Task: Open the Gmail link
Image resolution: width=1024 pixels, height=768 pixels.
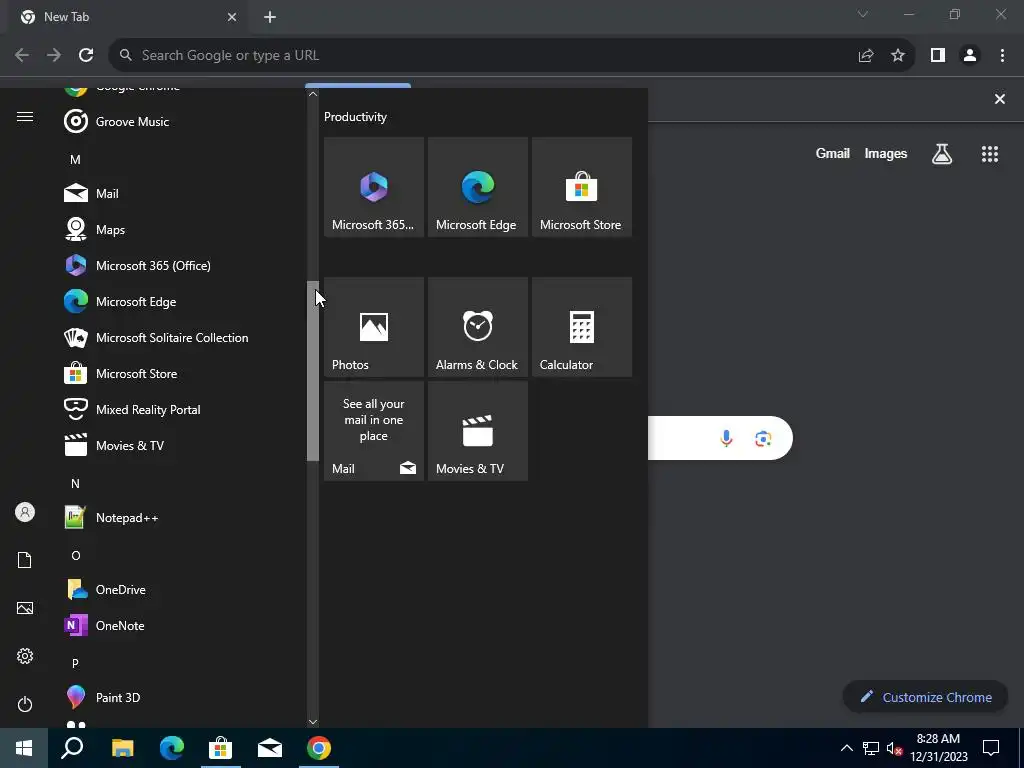Action: point(833,153)
